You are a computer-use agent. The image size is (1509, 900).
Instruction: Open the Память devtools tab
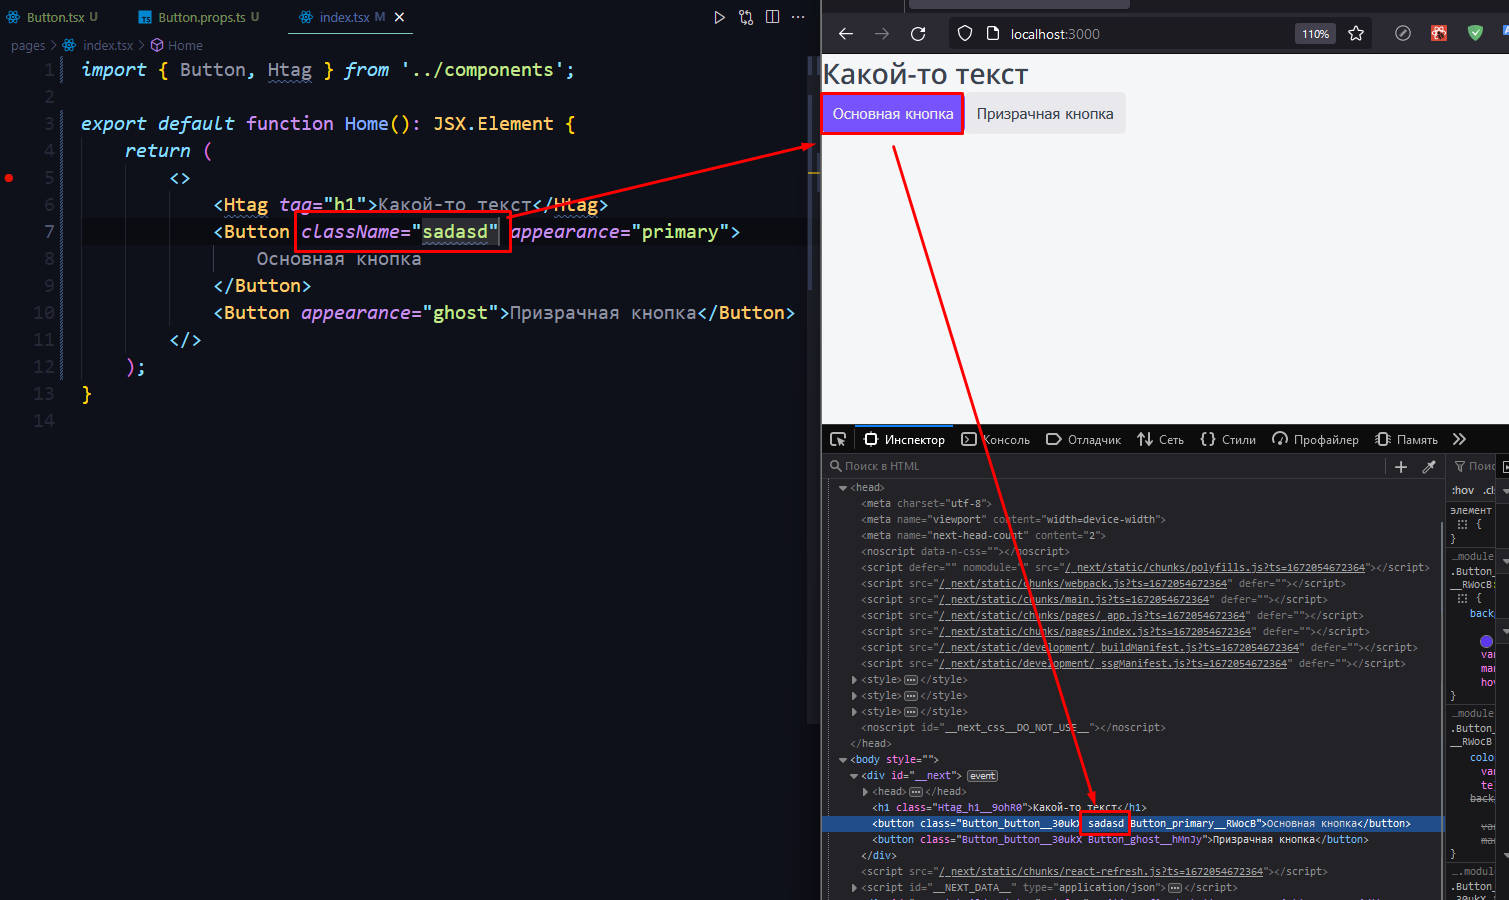[1406, 439]
